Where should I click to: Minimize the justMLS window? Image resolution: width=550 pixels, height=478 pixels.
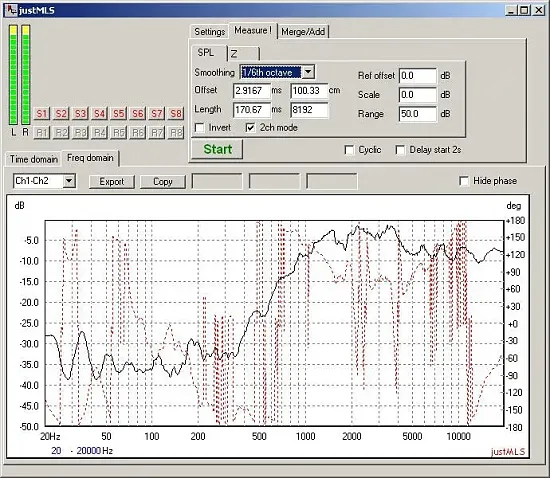click(511, 10)
